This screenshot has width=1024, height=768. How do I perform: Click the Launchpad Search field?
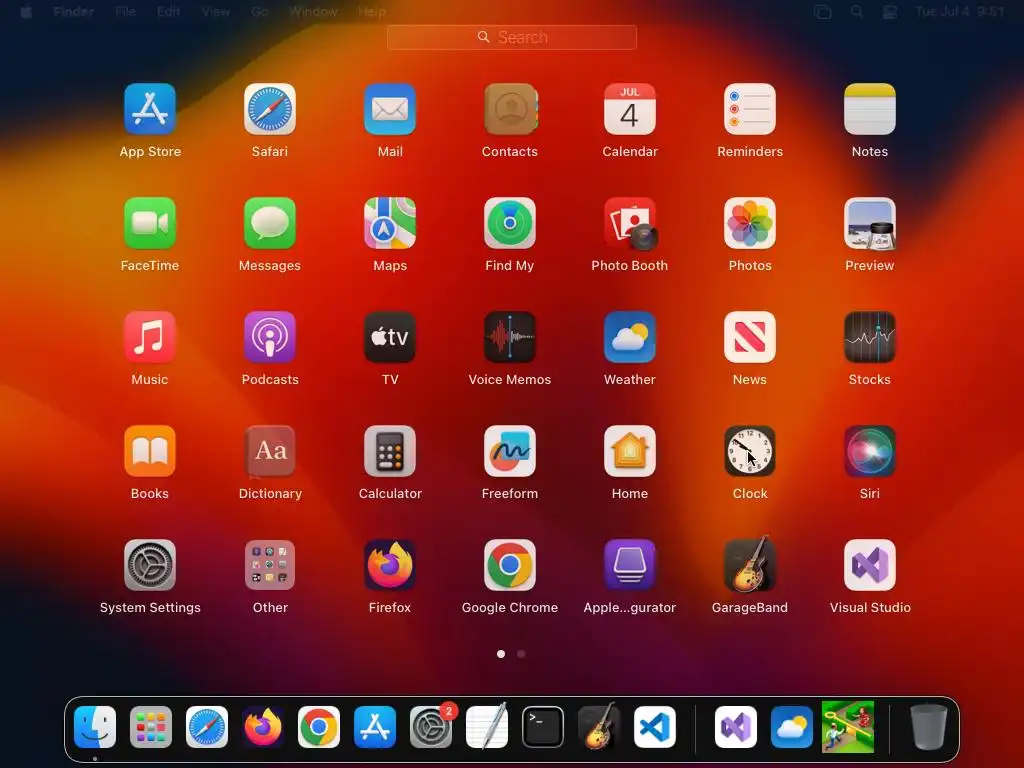tap(512, 37)
